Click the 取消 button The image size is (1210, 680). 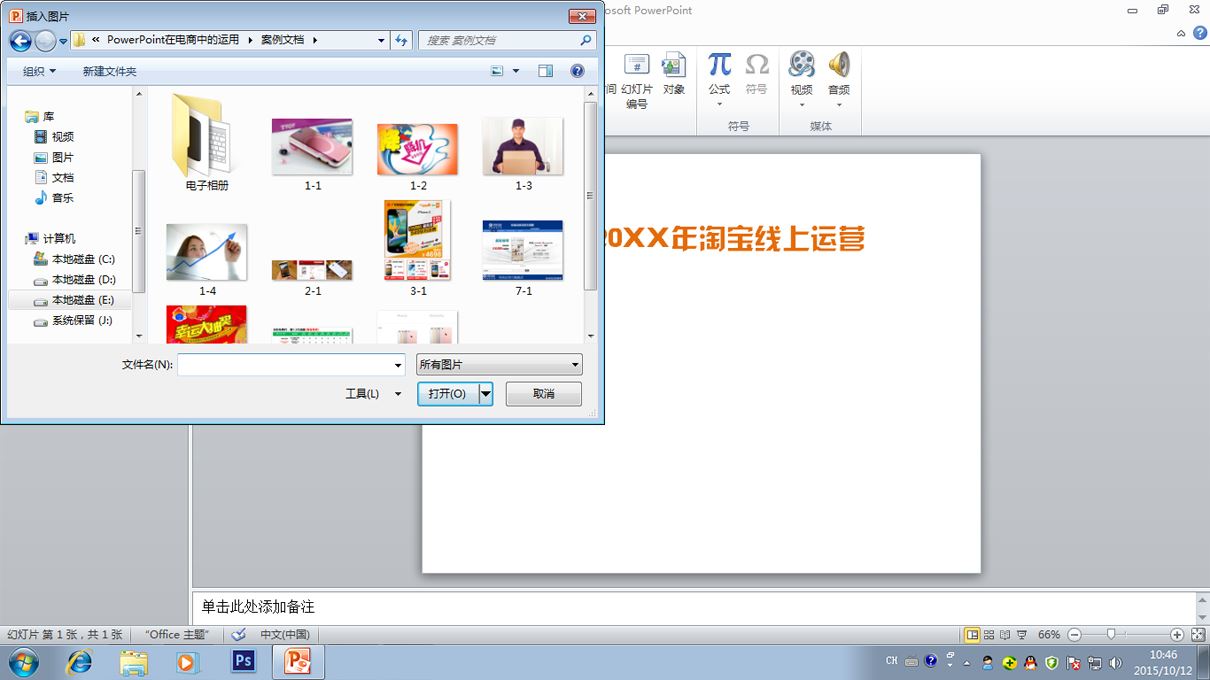pos(543,394)
